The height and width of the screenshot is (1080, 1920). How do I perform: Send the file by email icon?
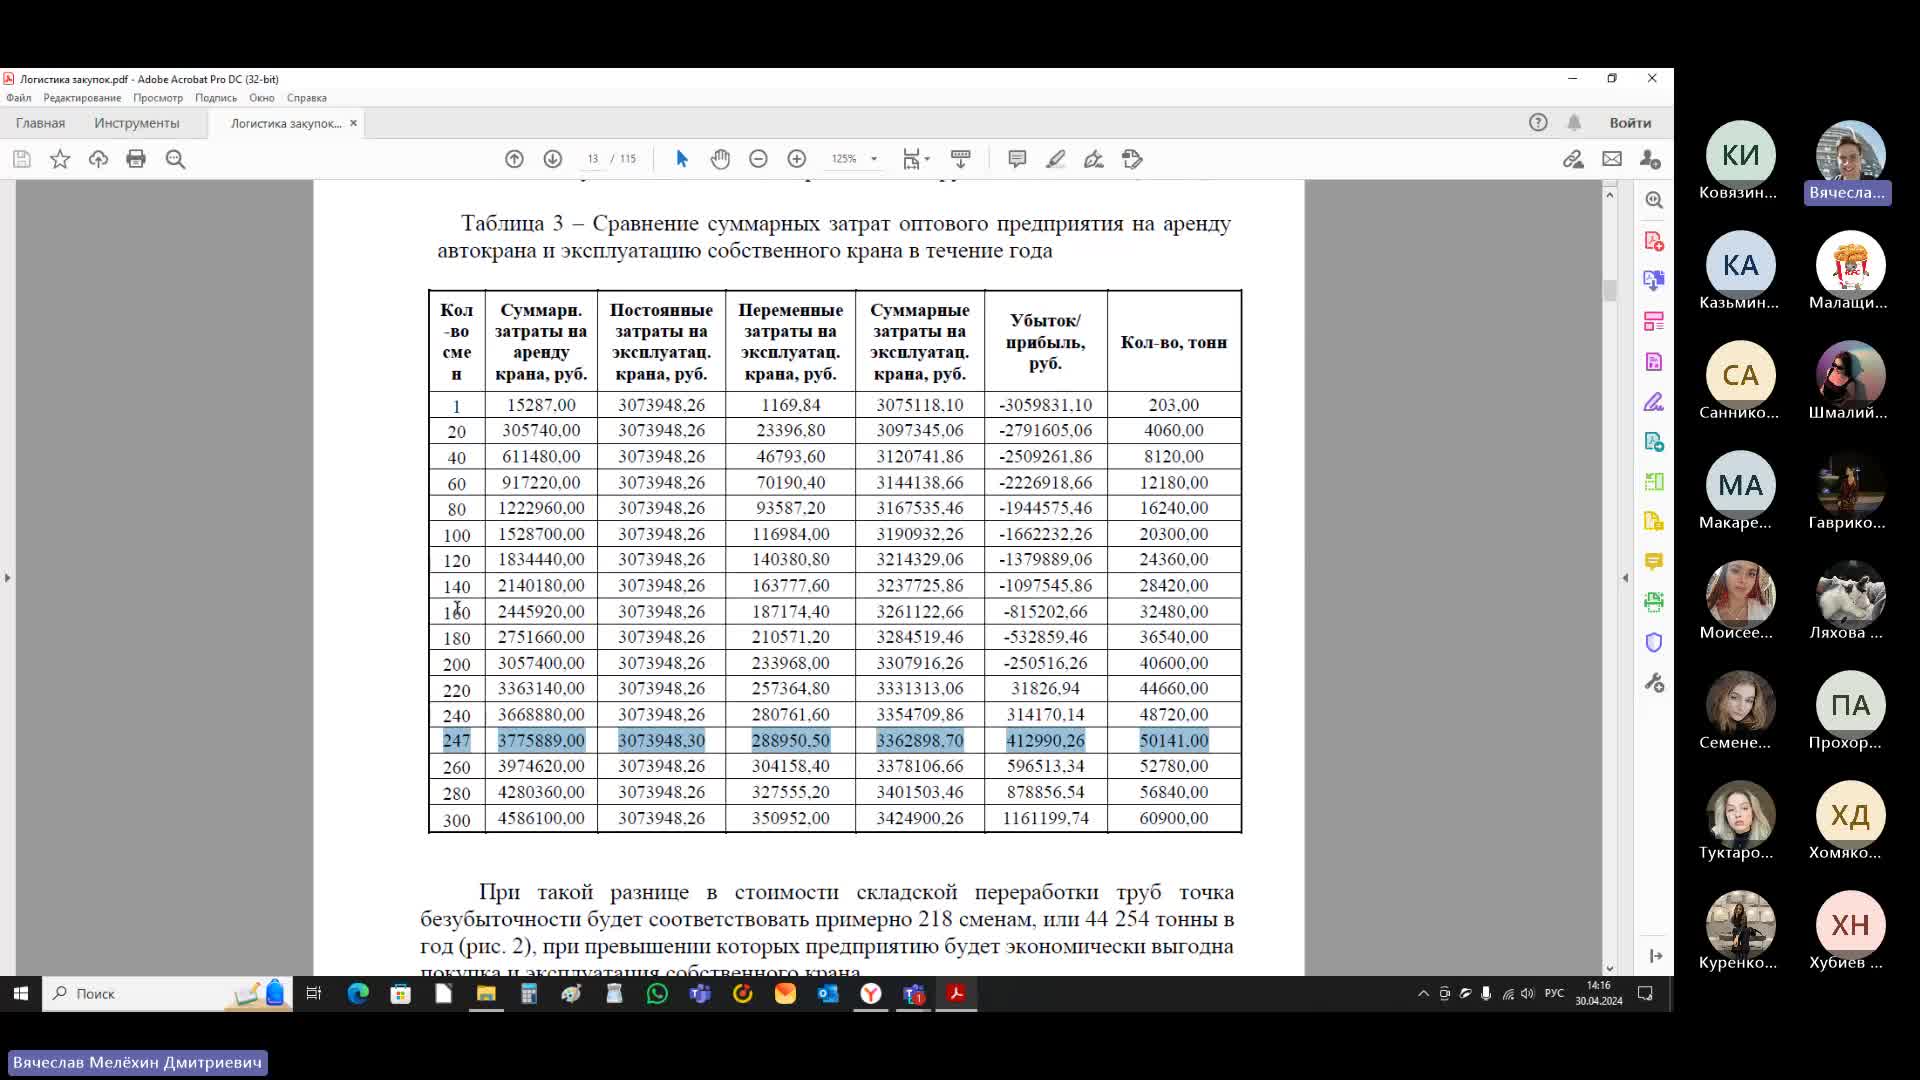1612,159
